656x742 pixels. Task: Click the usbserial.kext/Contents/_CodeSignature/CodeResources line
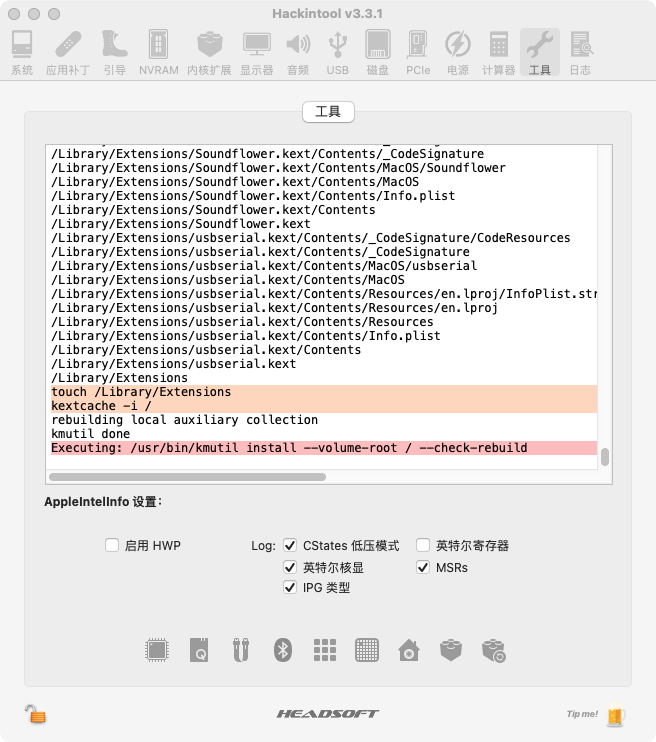click(311, 238)
